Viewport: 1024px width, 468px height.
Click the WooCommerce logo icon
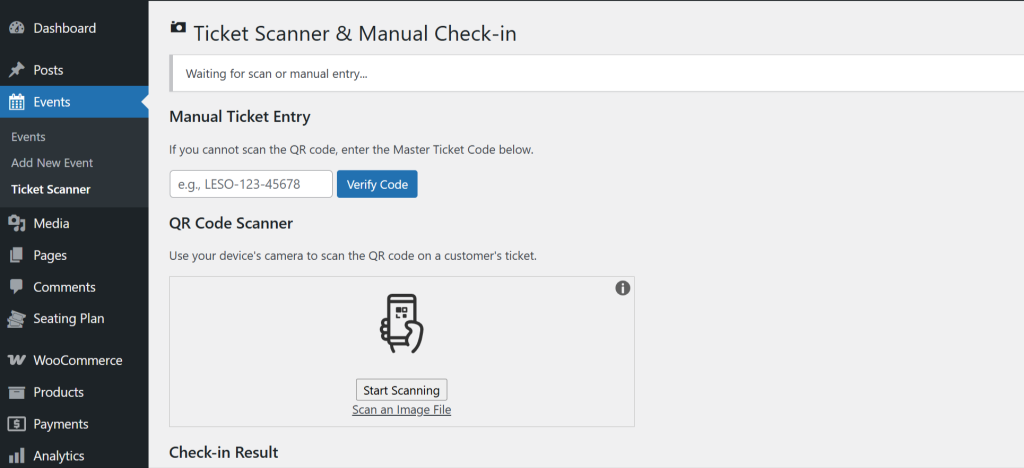coord(17,360)
